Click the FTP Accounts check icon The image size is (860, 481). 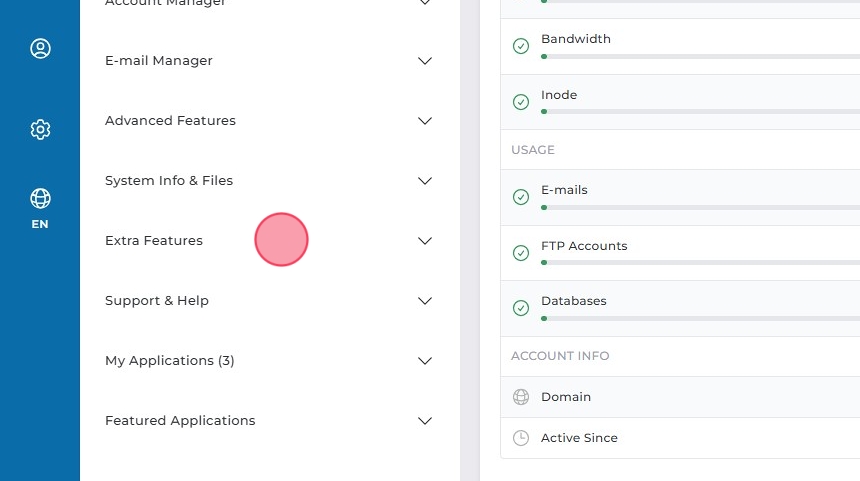(520, 253)
